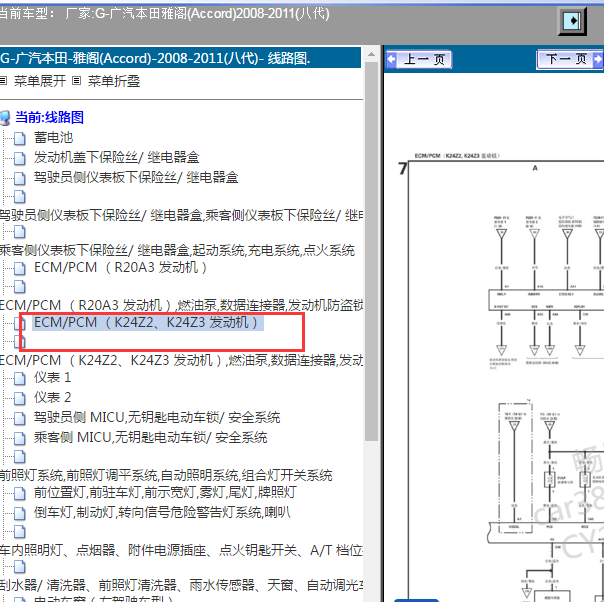Open the 仪表 1 diagram
Image resolution: width=604 pixels, height=602 pixels.
52,377
